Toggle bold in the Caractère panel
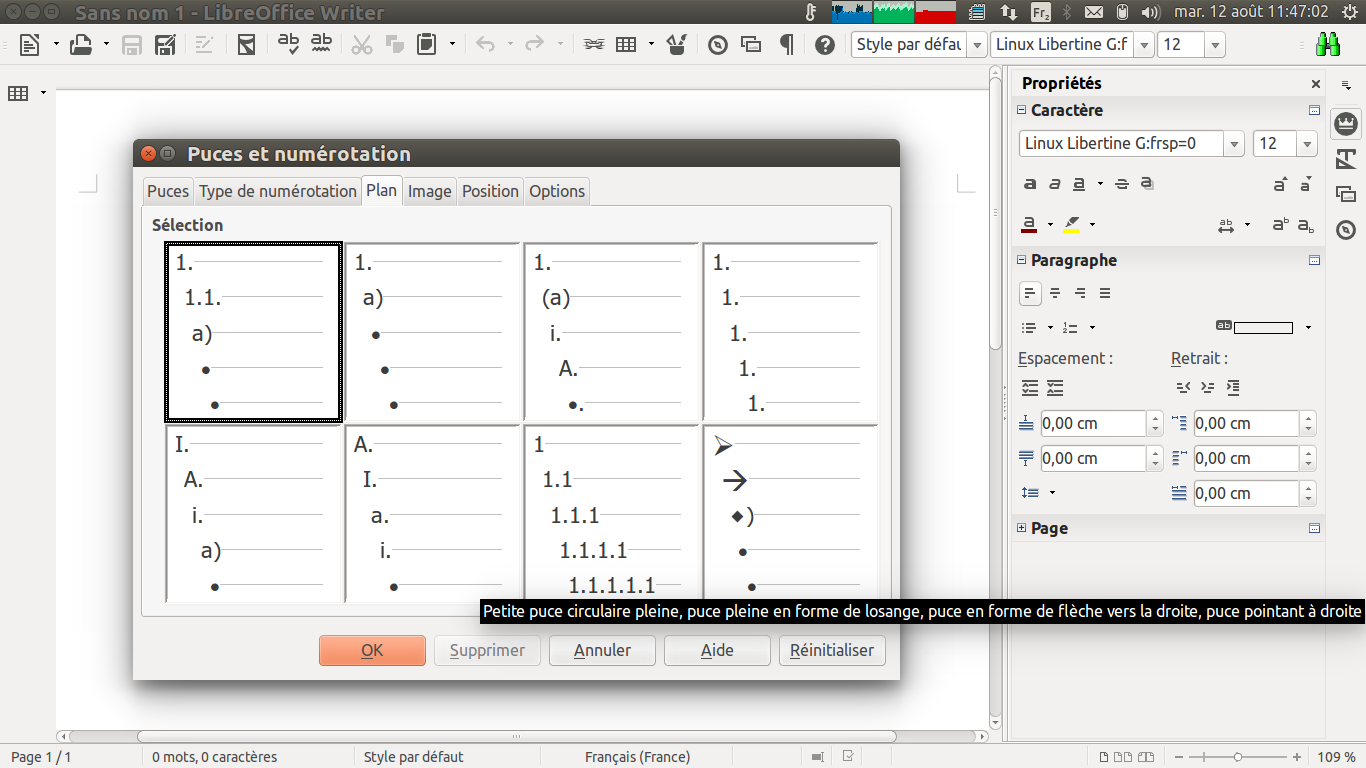The width and height of the screenshot is (1366, 768). (1030, 184)
